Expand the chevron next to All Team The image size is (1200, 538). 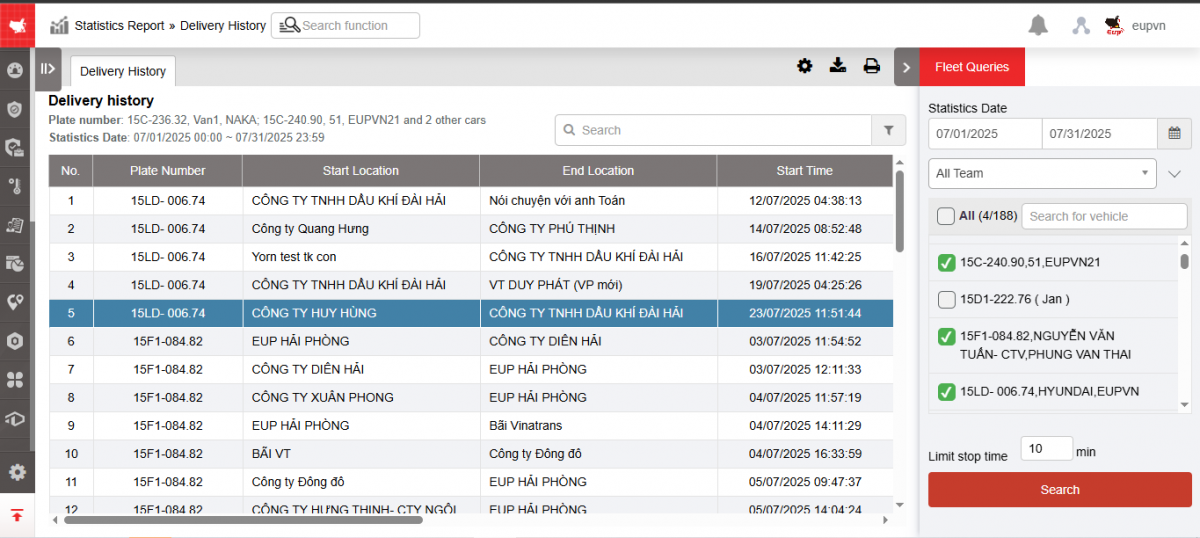pyautogui.click(x=1175, y=174)
